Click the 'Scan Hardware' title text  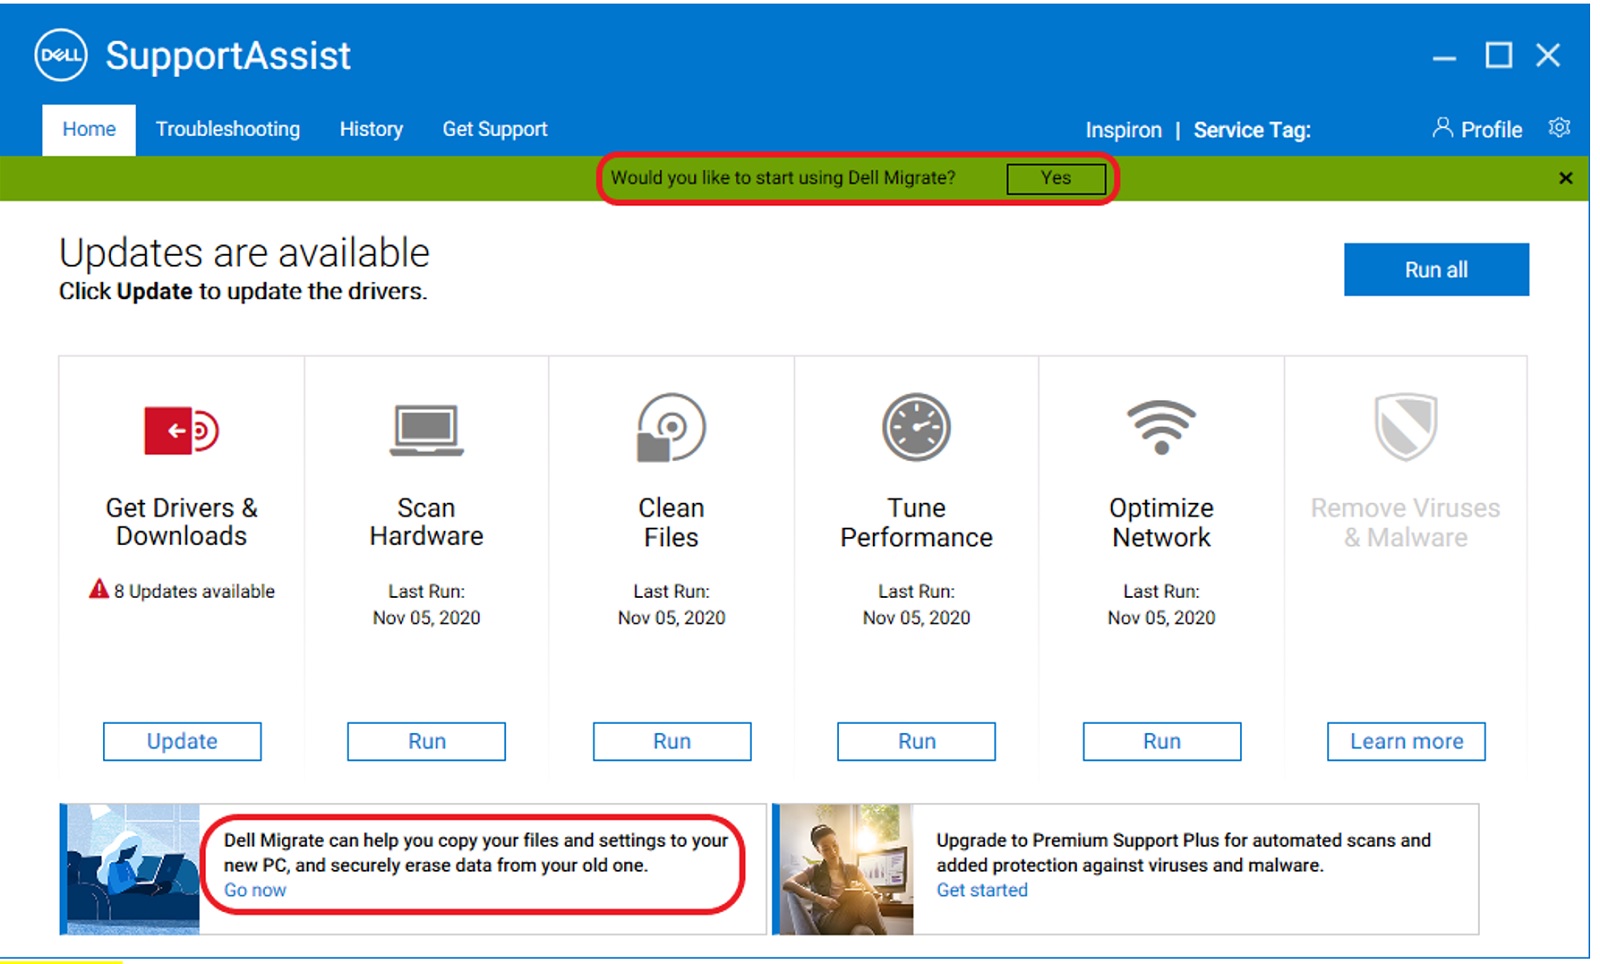(427, 522)
